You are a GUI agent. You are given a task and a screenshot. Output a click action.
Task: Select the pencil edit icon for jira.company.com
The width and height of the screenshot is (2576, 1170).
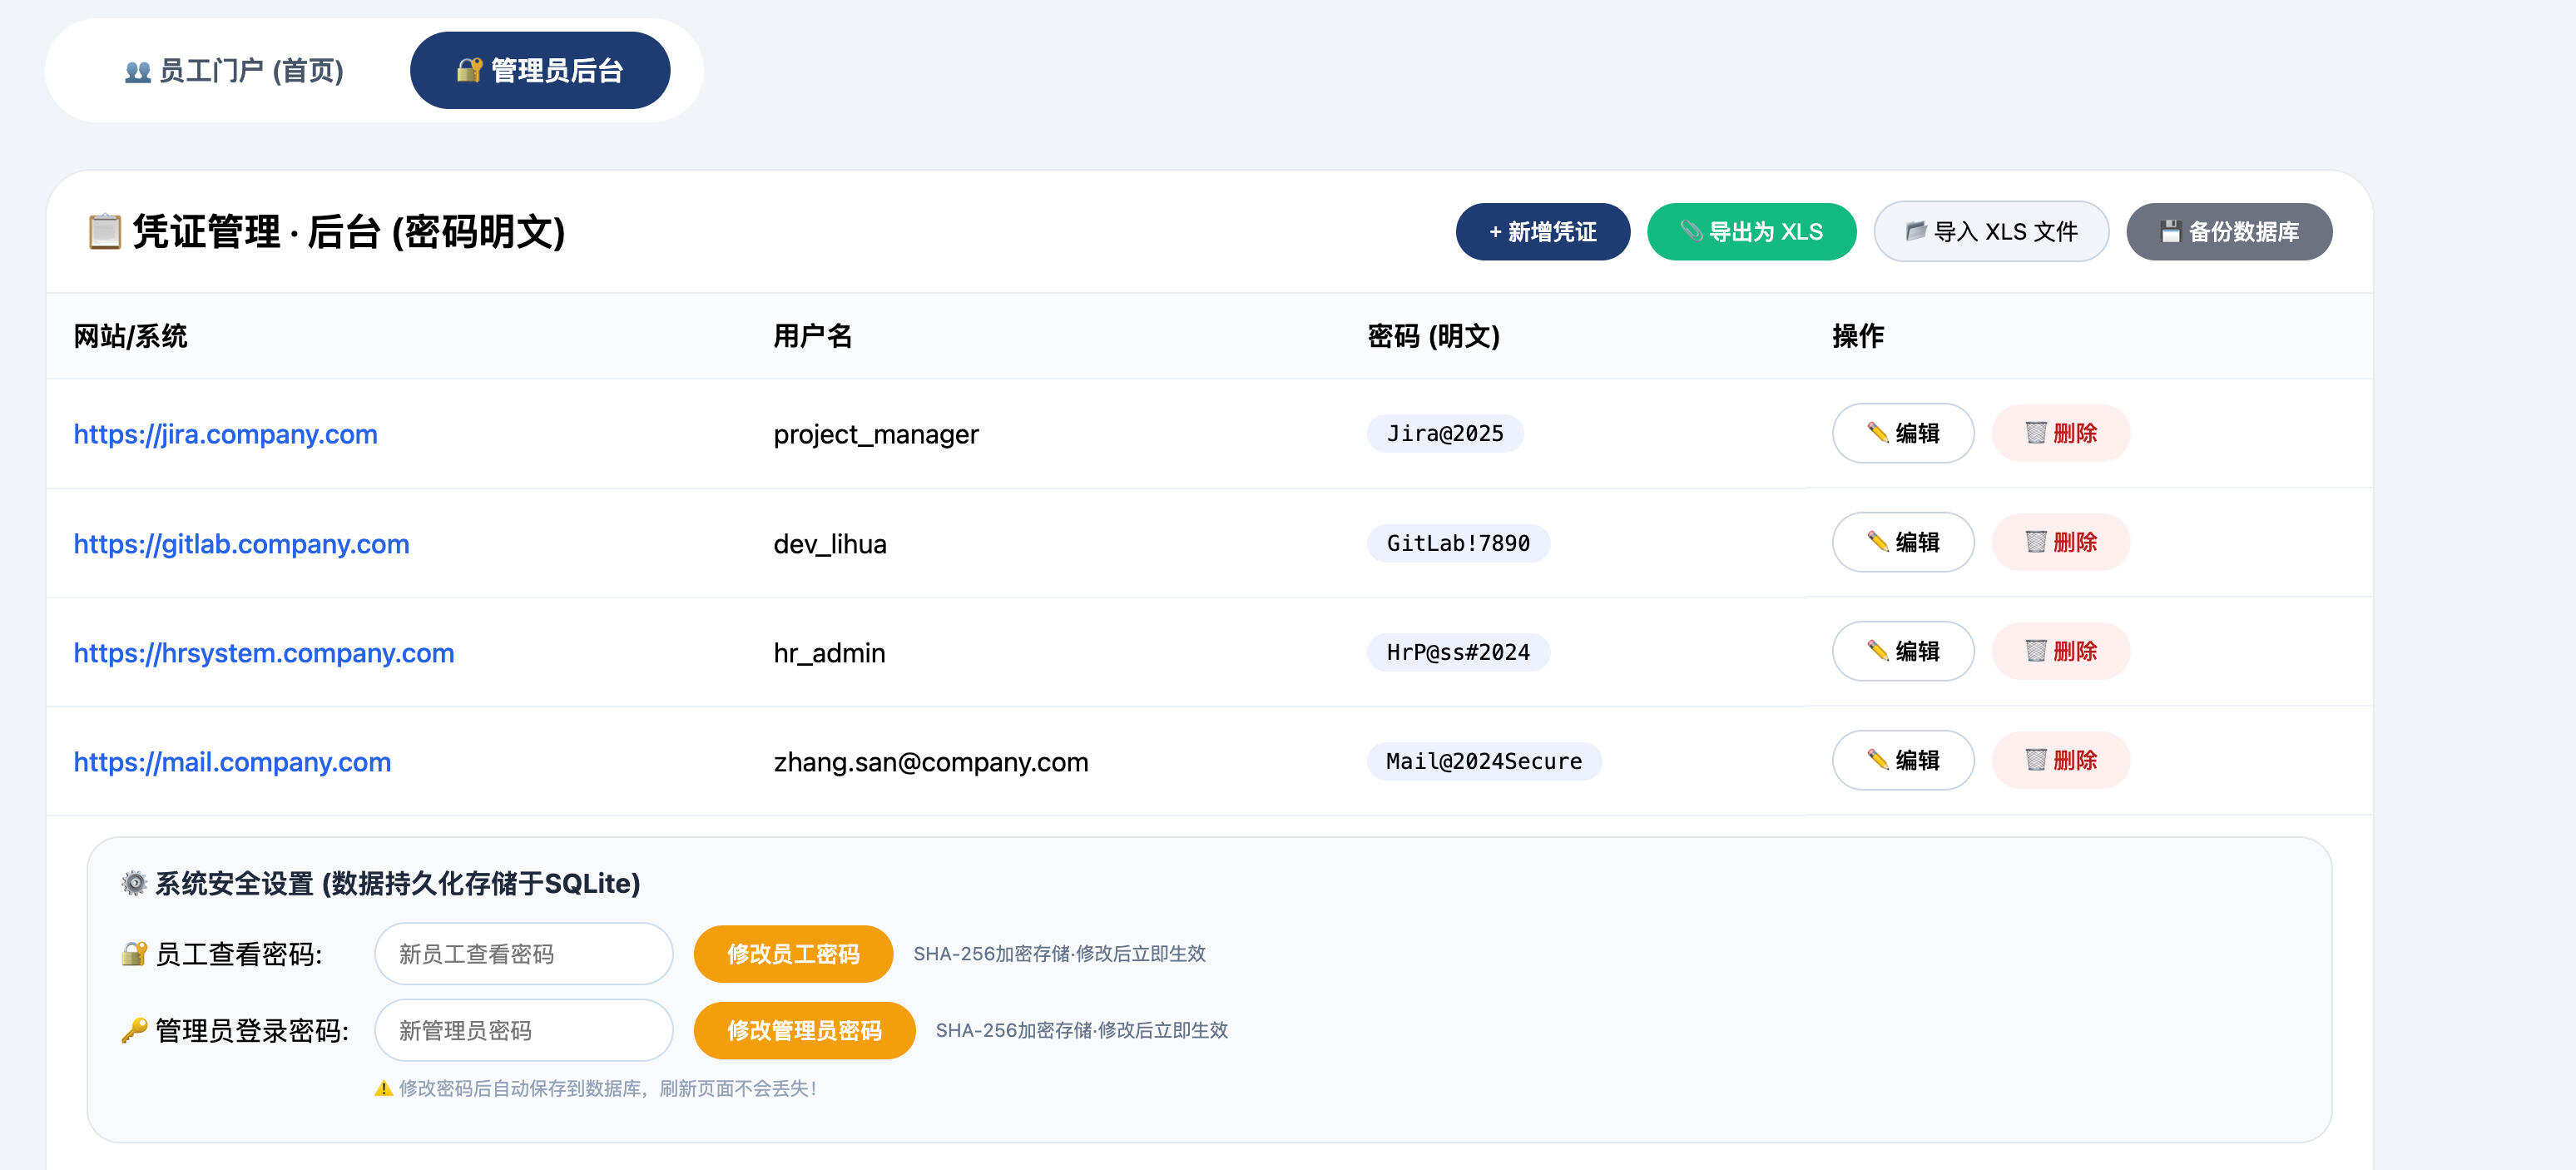1875,434
